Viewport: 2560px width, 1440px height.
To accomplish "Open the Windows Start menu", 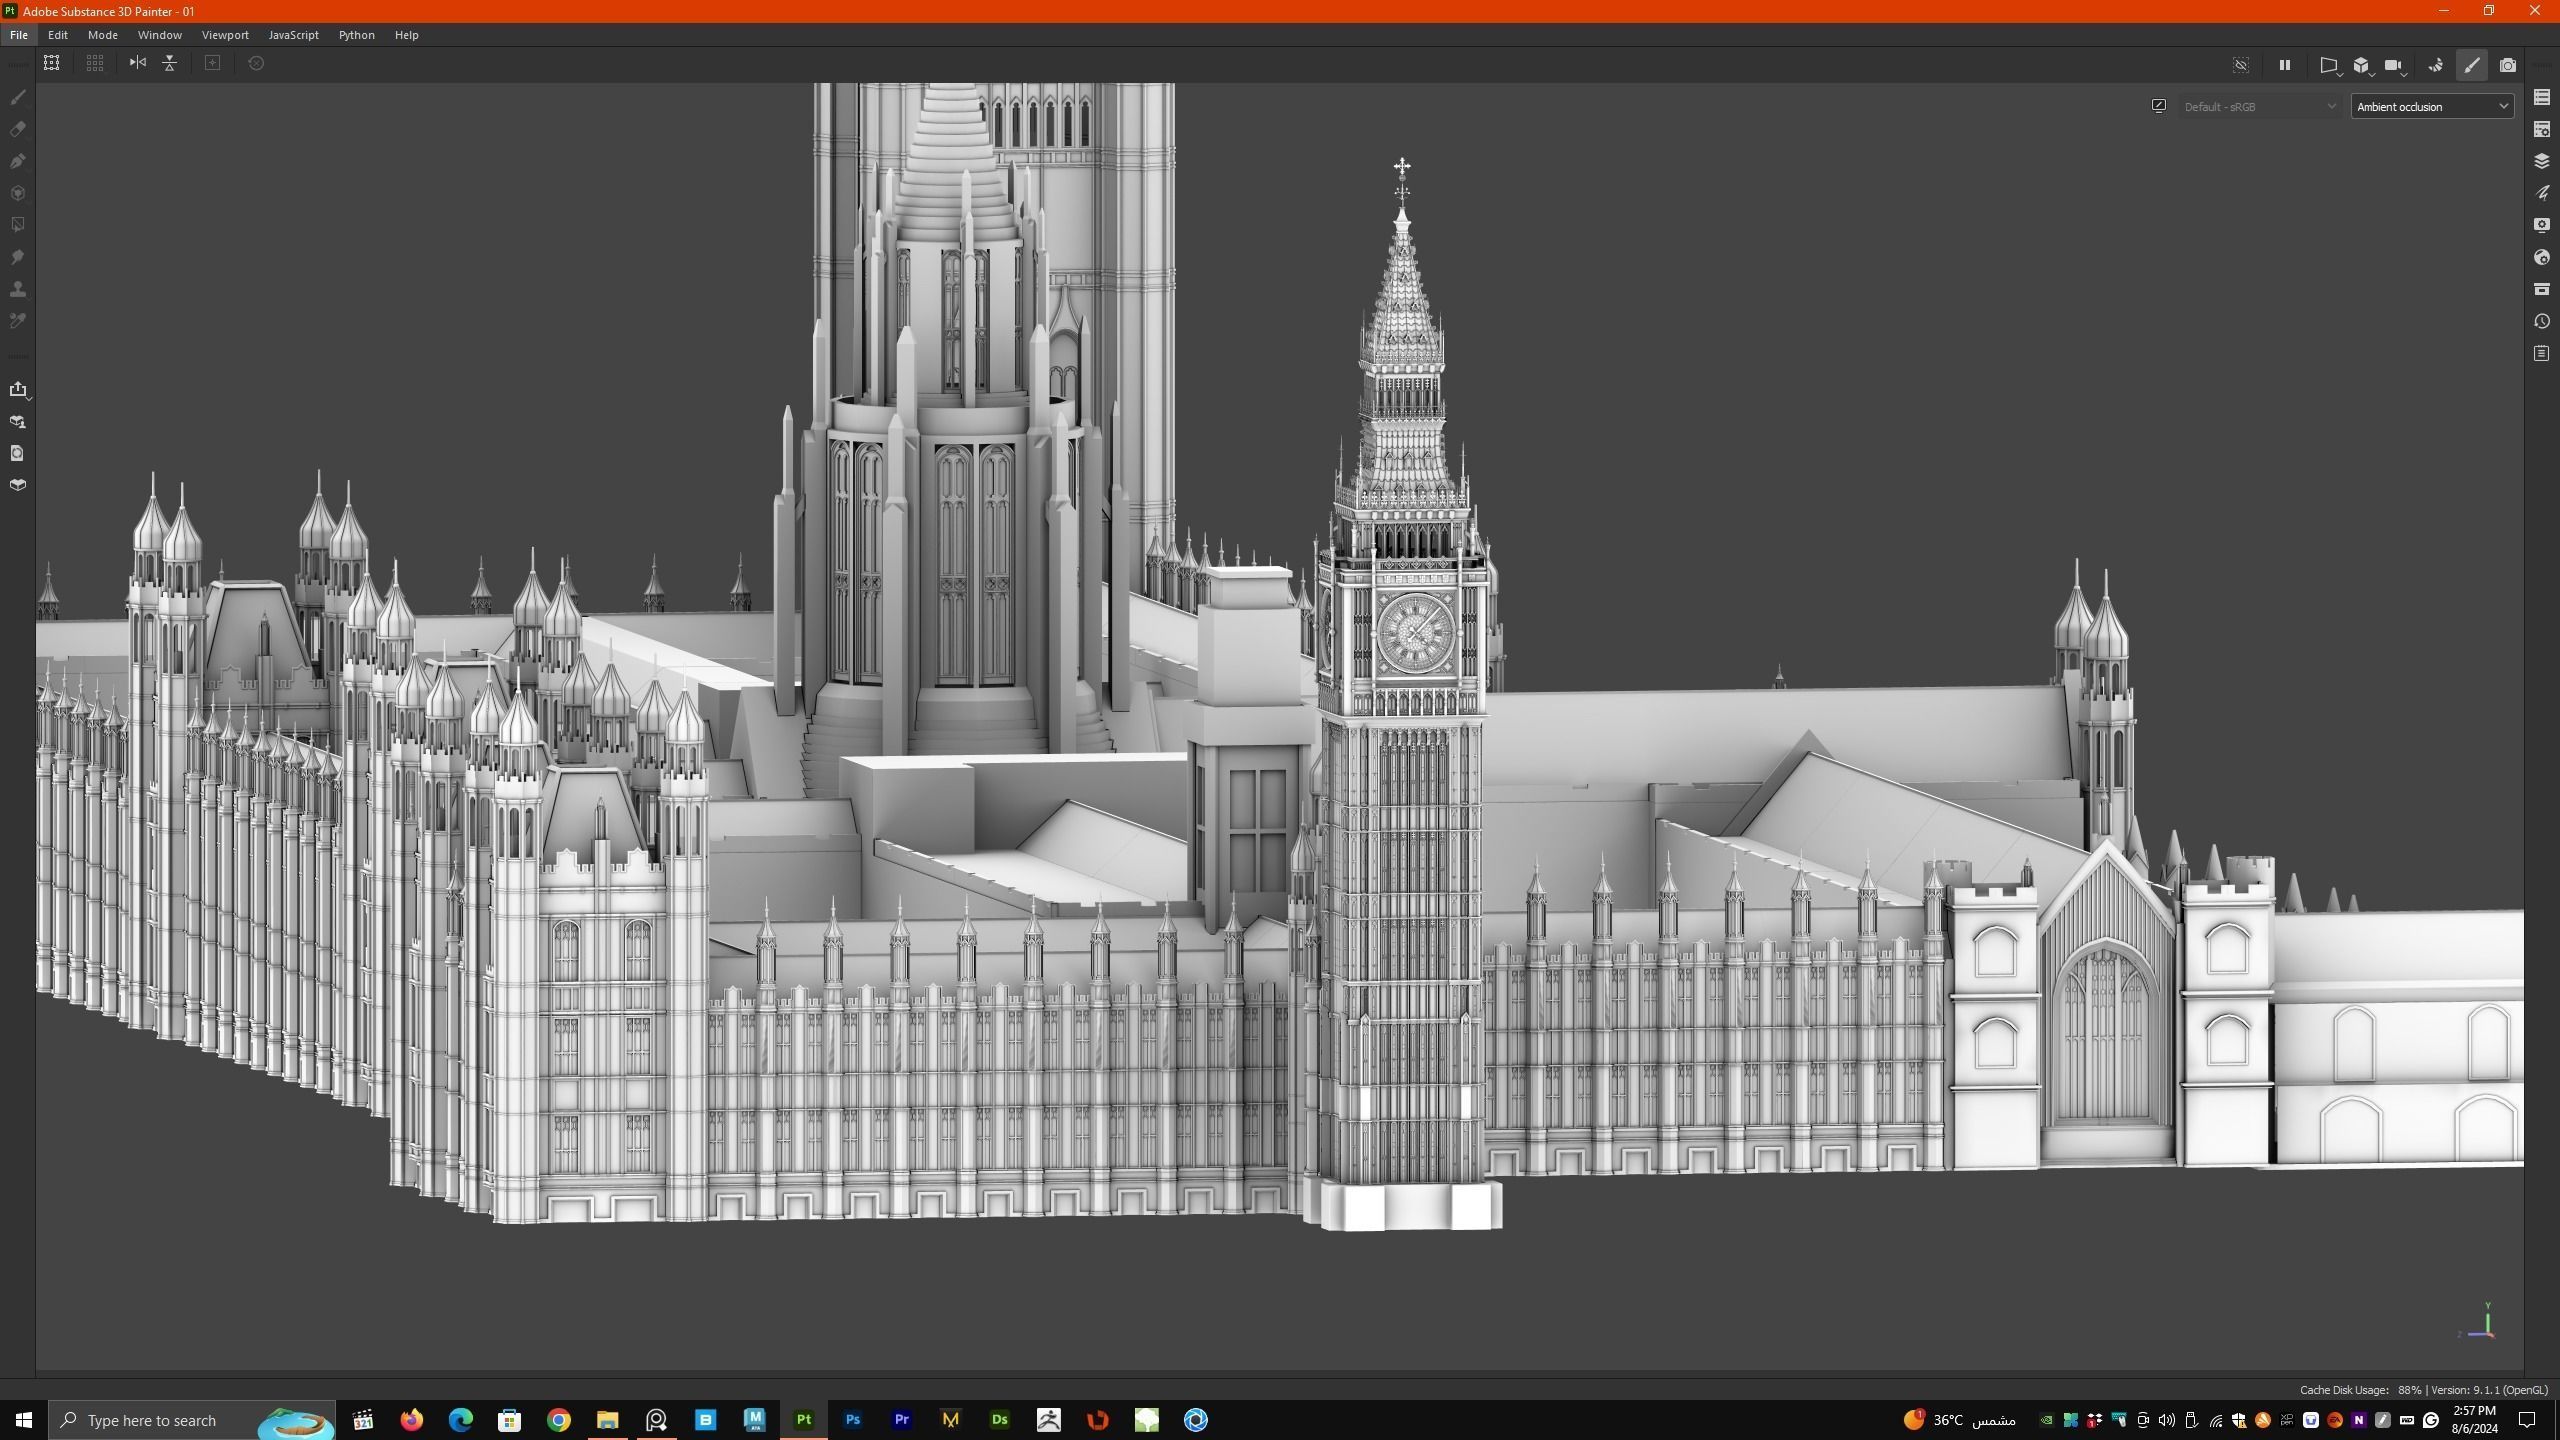I will [24, 1420].
